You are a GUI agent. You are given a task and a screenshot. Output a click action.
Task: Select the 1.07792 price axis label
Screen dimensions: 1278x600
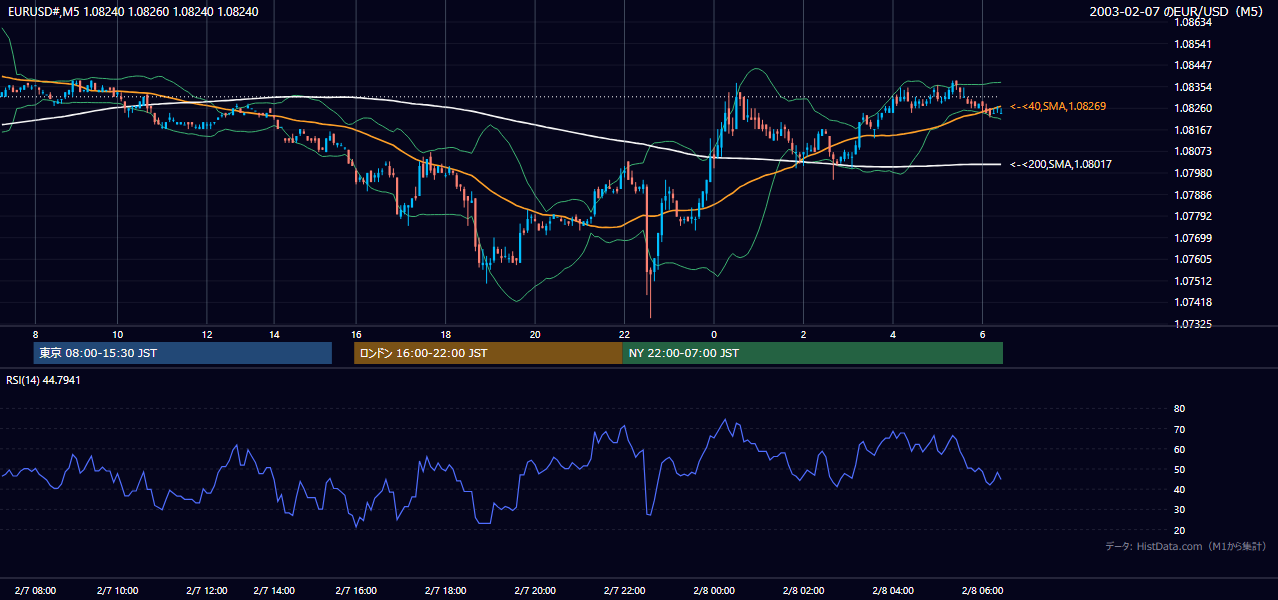click(x=1194, y=216)
